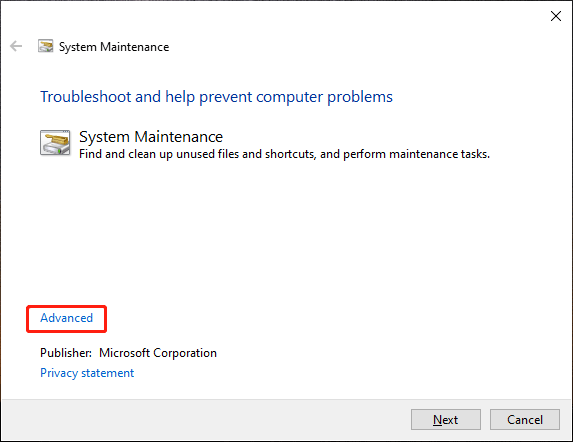Click the gray footer bar left of Next
Viewport: 573px width, 442px height.
click(205, 419)
